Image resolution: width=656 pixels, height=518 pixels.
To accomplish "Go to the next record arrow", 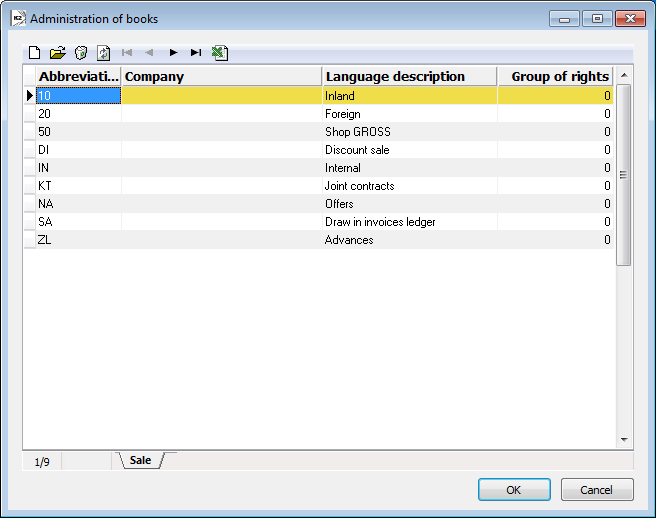I will 173,53.
